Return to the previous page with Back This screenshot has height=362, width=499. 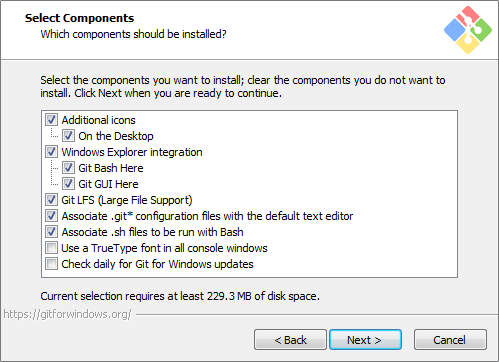[290, 340]
